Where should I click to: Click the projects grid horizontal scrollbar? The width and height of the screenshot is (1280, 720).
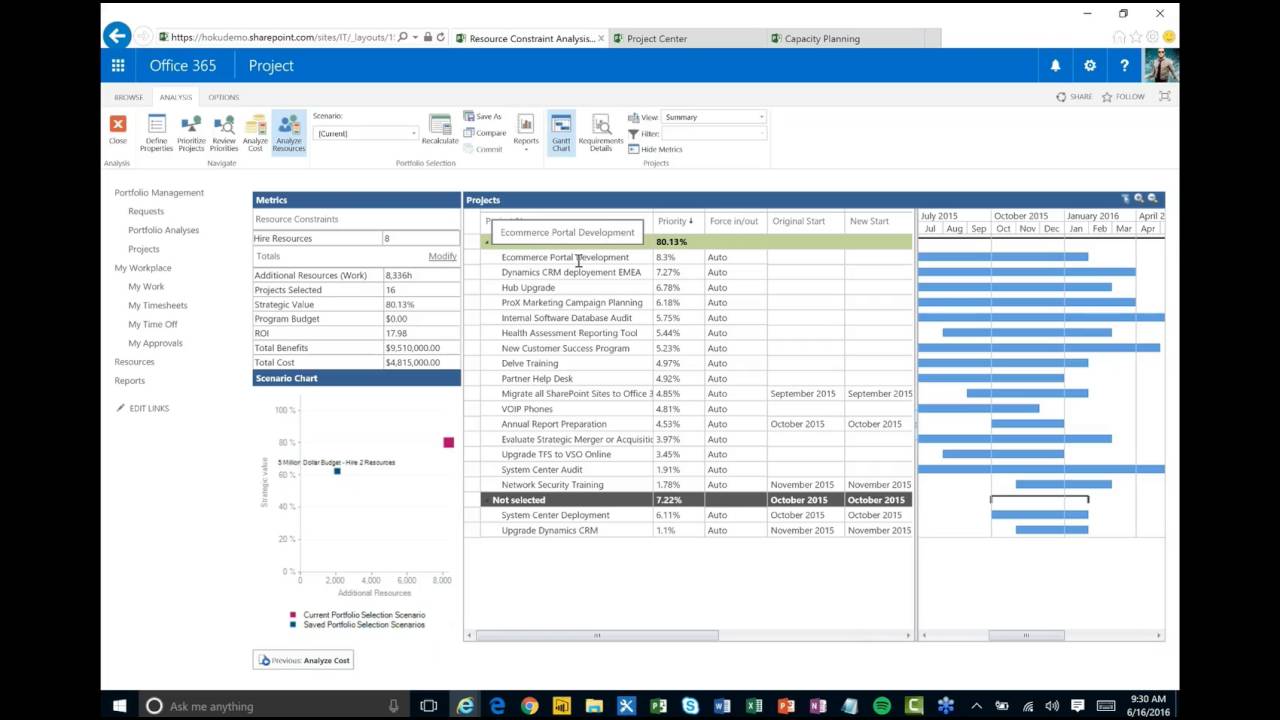tap(597, 635)
